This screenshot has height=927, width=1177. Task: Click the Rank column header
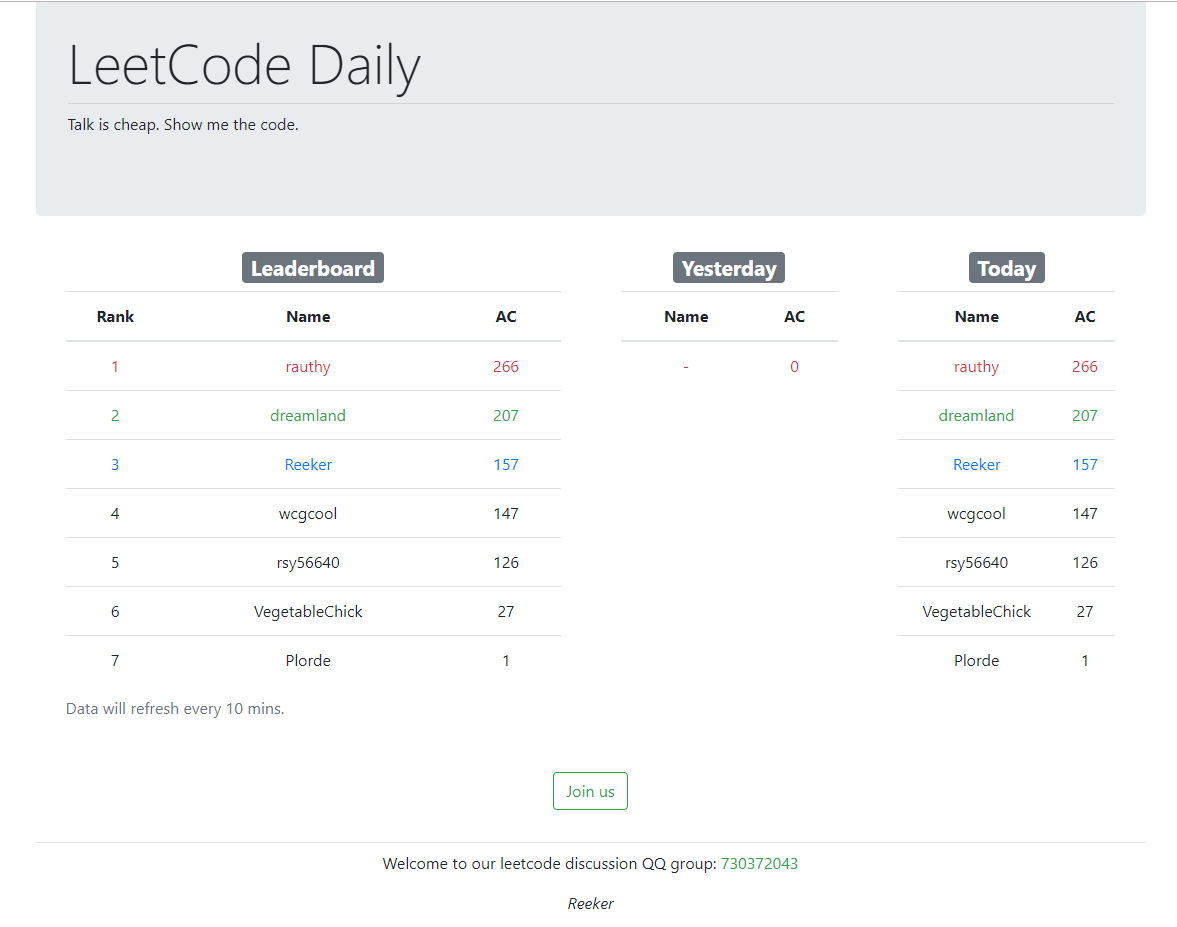click(115, 317)
